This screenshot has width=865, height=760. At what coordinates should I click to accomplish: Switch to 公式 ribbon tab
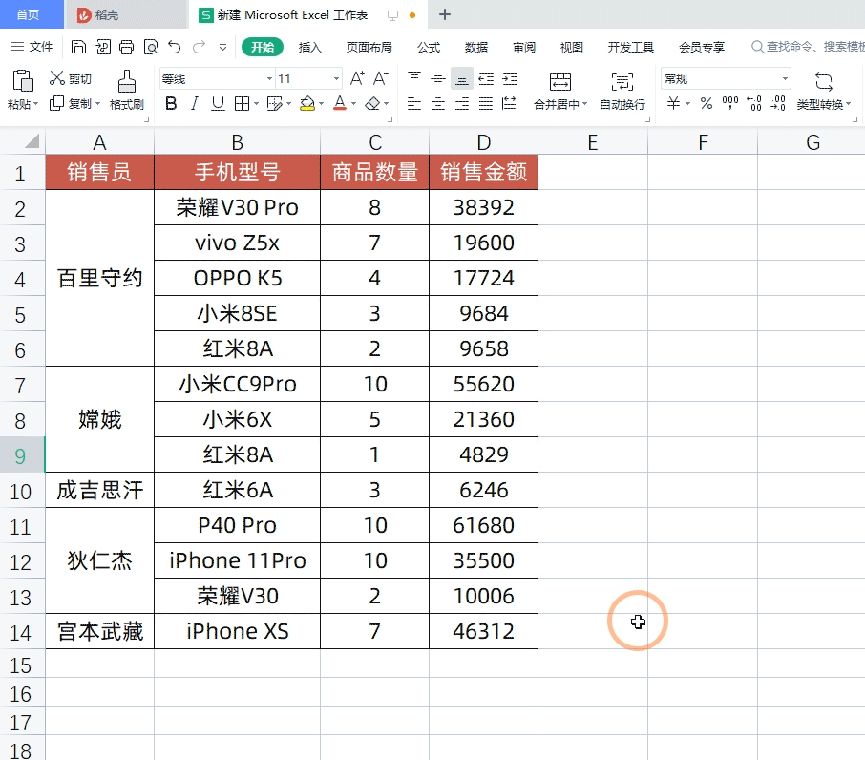pyautogui.click(x=428, y=47)
